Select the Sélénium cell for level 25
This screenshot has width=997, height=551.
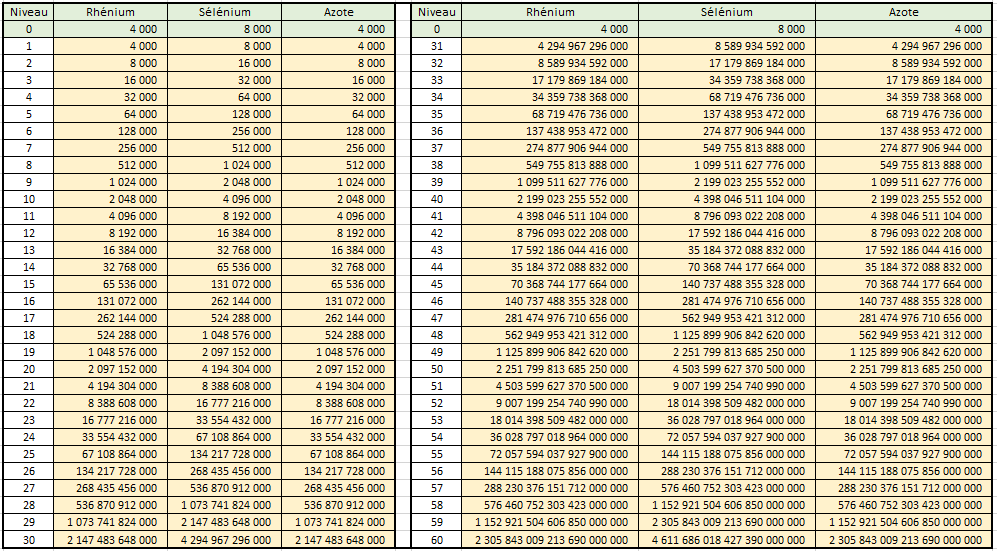click(x=224, y=454)
